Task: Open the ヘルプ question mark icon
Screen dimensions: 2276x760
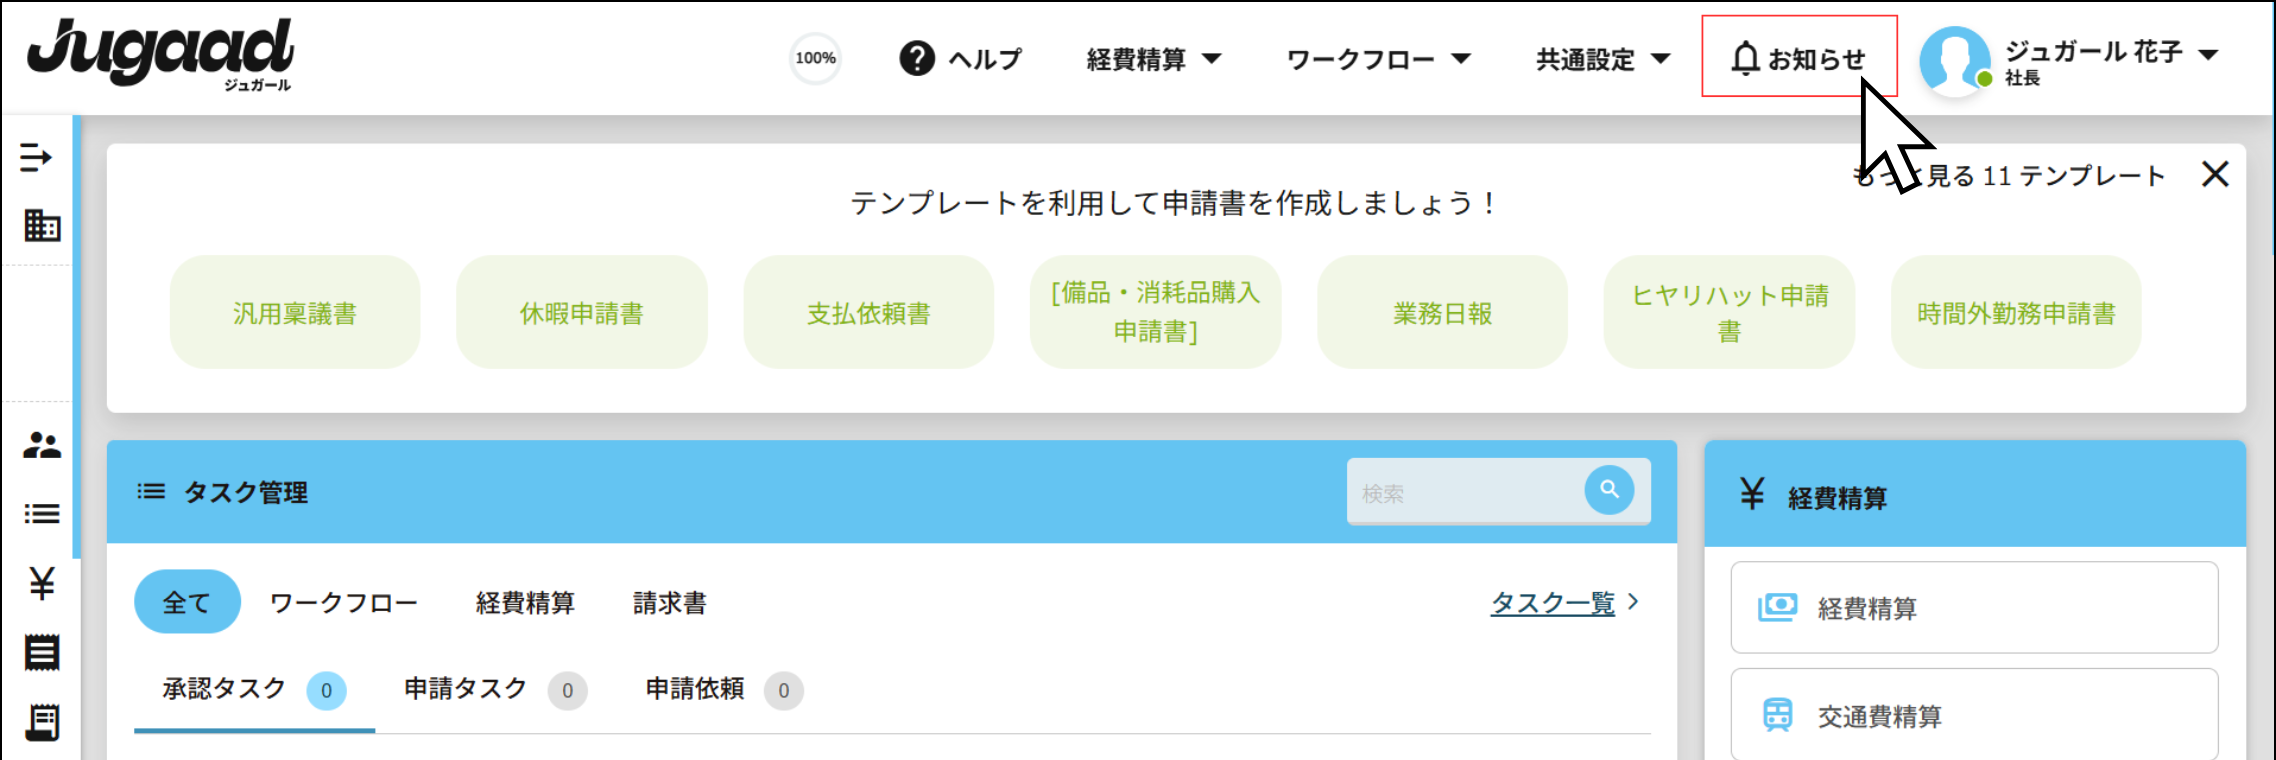Action: [916, 57]
